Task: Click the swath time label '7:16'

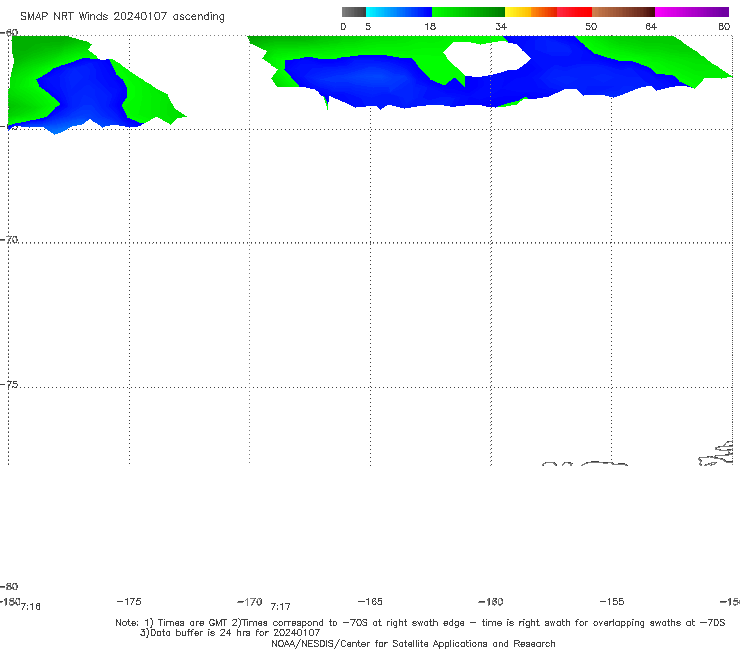Action: point(31,606)
